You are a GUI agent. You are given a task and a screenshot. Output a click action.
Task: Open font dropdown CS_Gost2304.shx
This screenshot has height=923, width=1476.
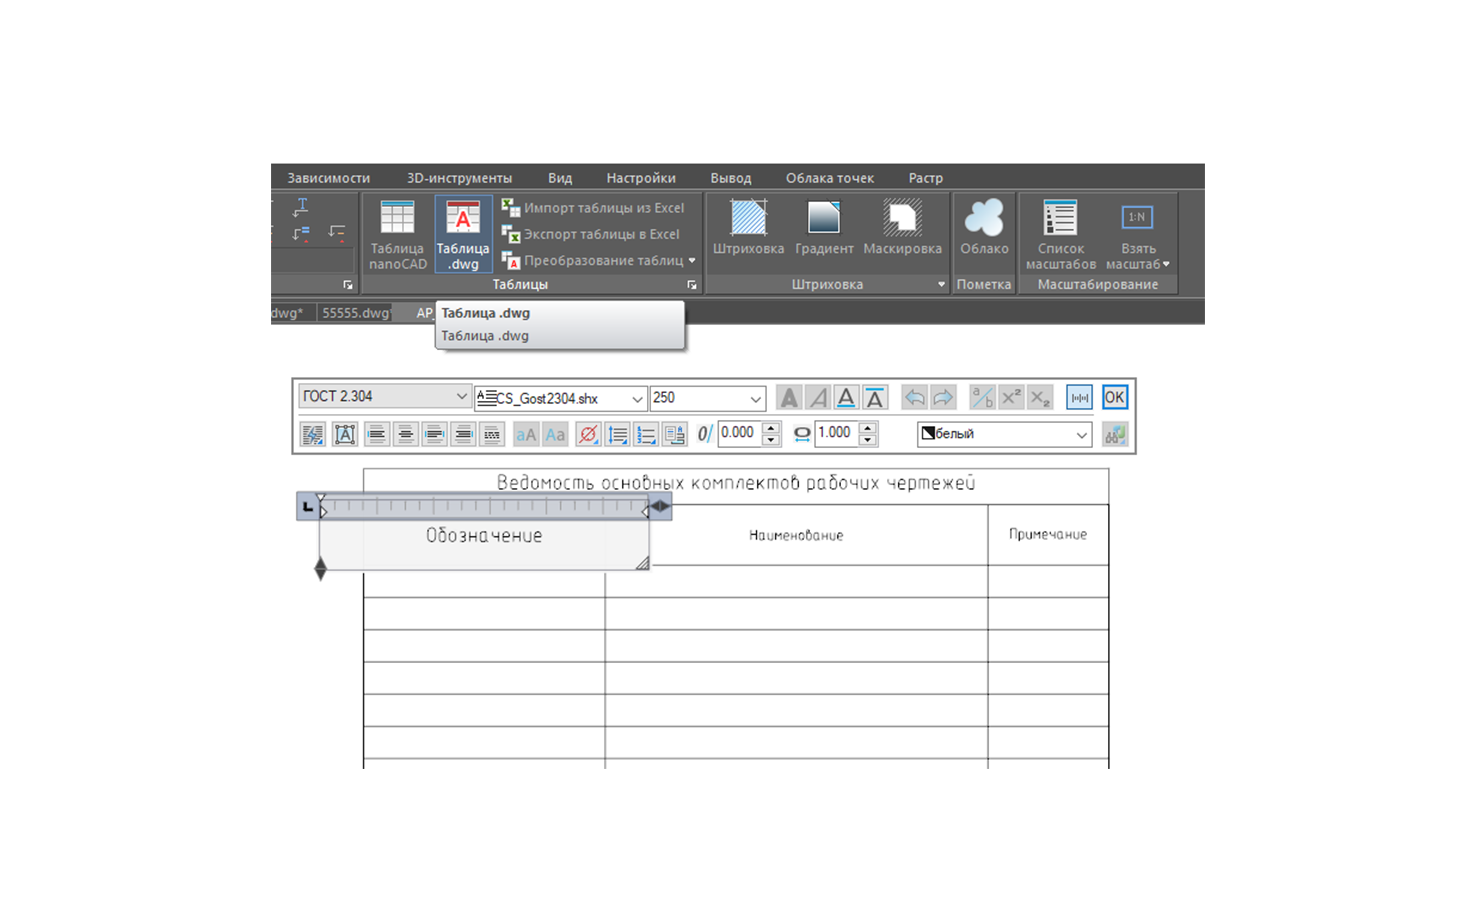[560, 398]
